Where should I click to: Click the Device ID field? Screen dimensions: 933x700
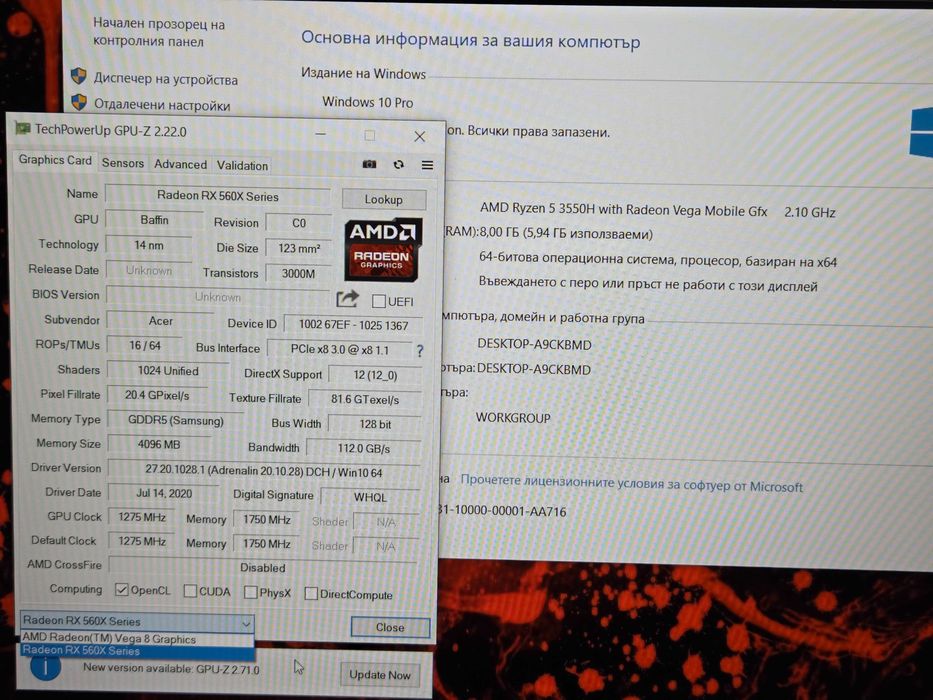pyautogui.click(x=353, y=325)
